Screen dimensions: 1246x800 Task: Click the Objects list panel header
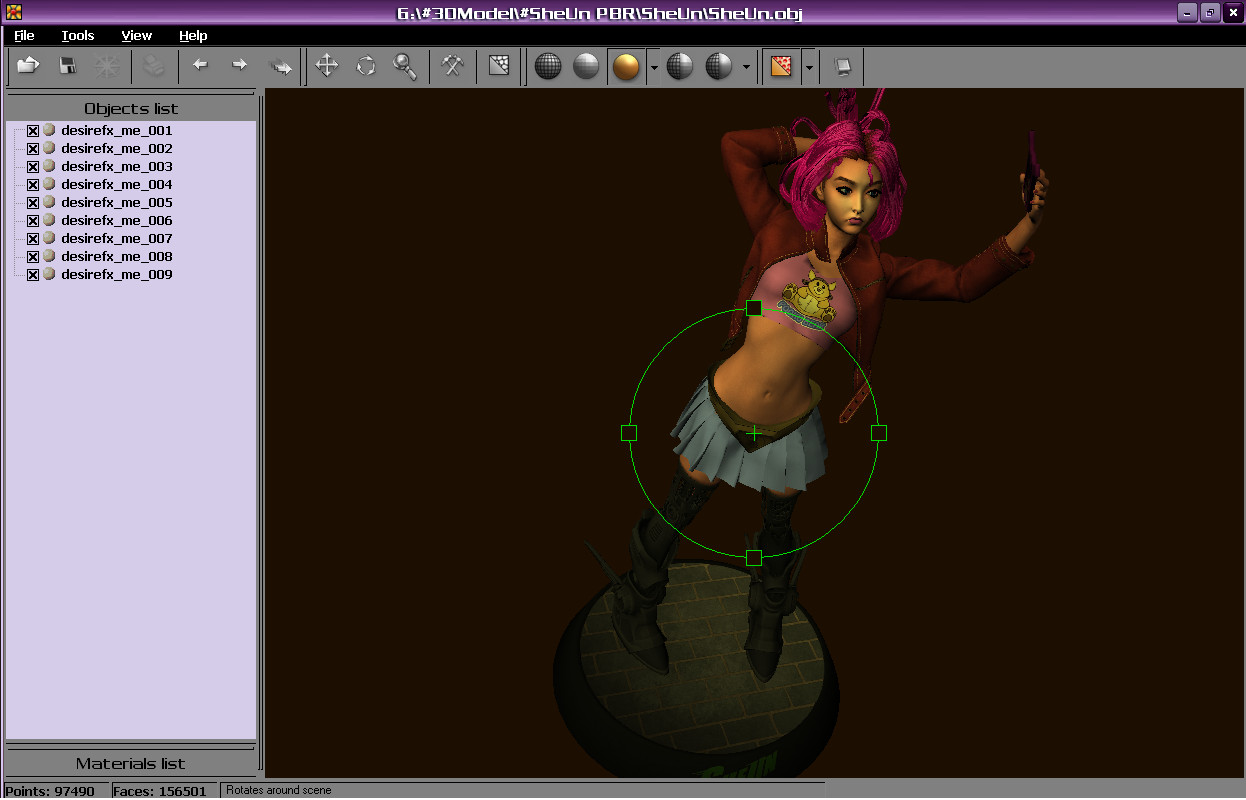[131, 108]
